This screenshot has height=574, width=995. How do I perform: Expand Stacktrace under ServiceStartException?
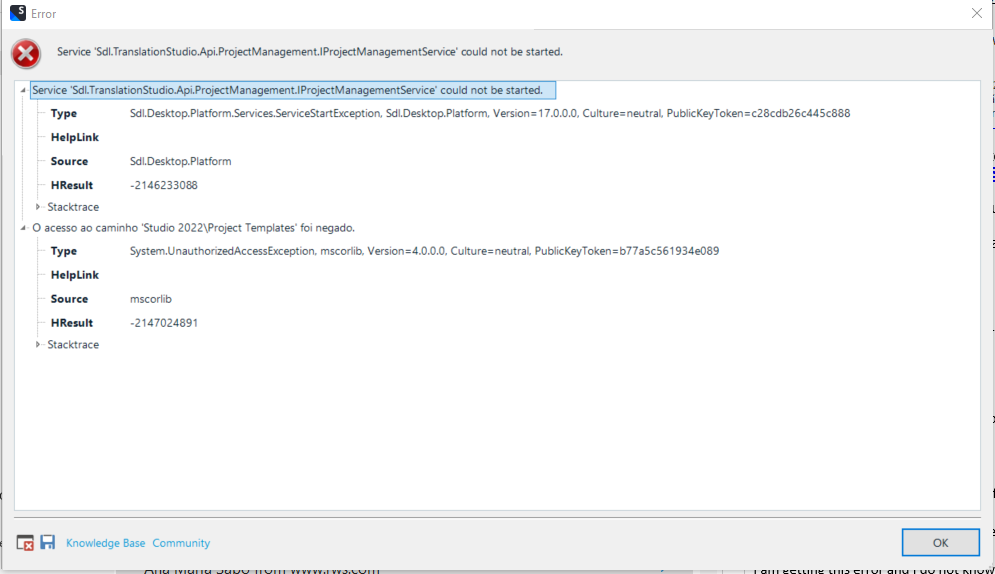coord(38,207)
